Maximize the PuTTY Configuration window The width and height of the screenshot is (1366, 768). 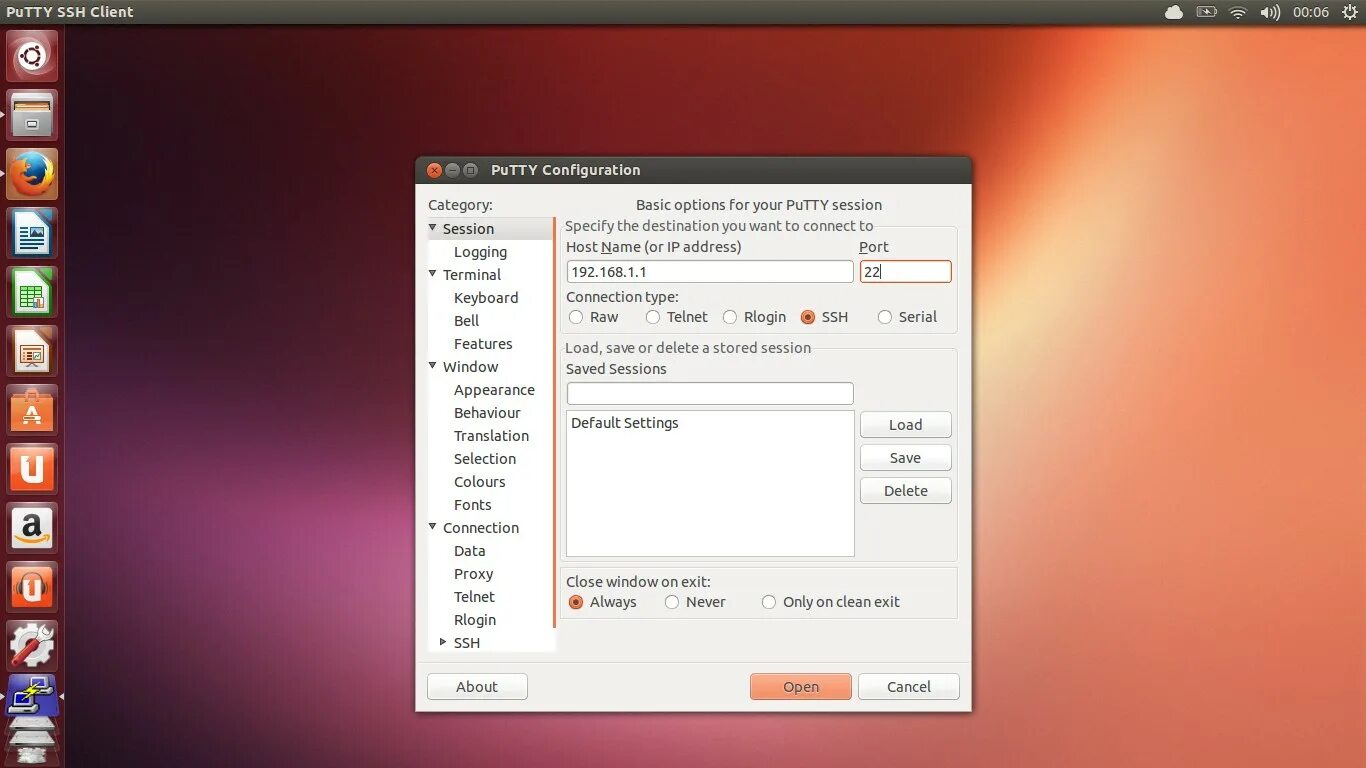click(x=470, y=170)
